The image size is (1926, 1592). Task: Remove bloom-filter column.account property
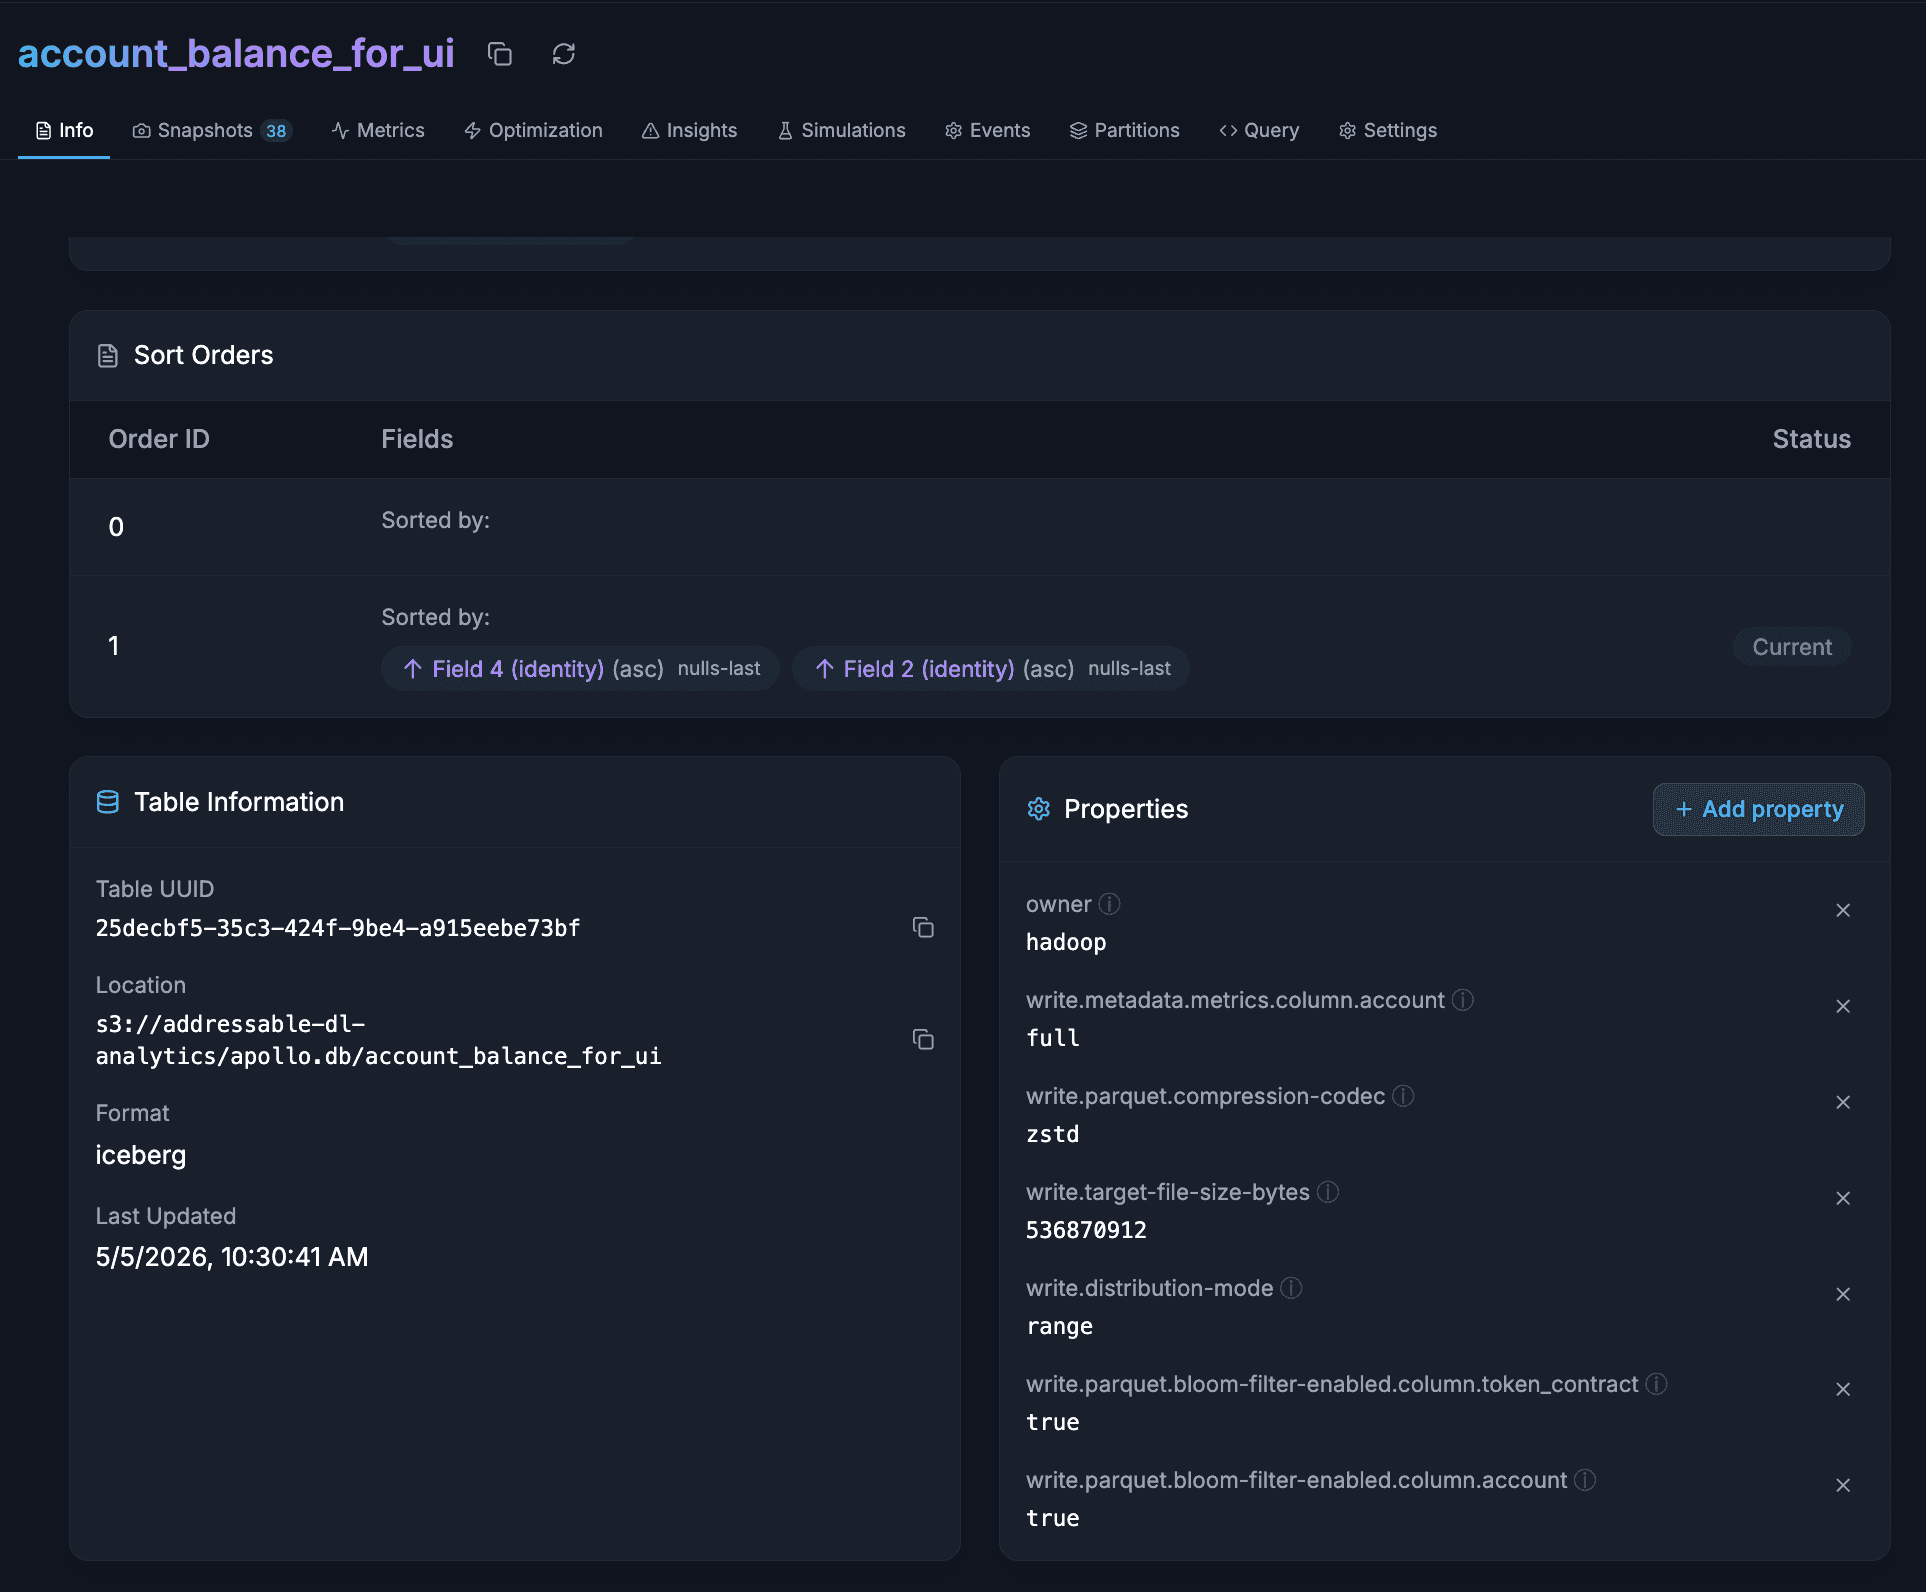[1843, 1485]
